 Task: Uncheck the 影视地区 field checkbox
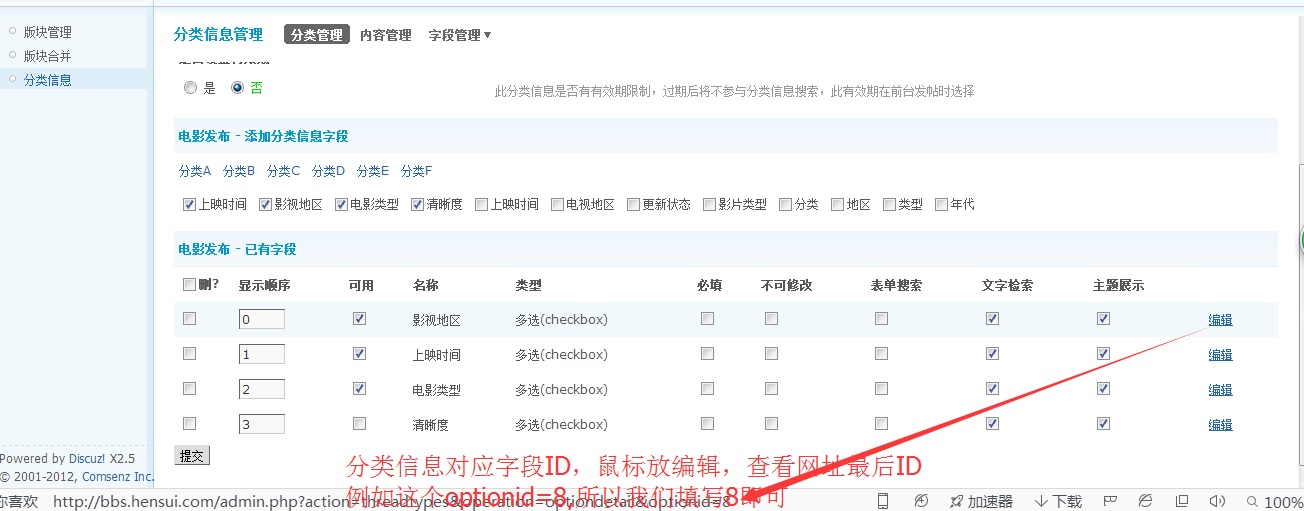coord(265,204)
